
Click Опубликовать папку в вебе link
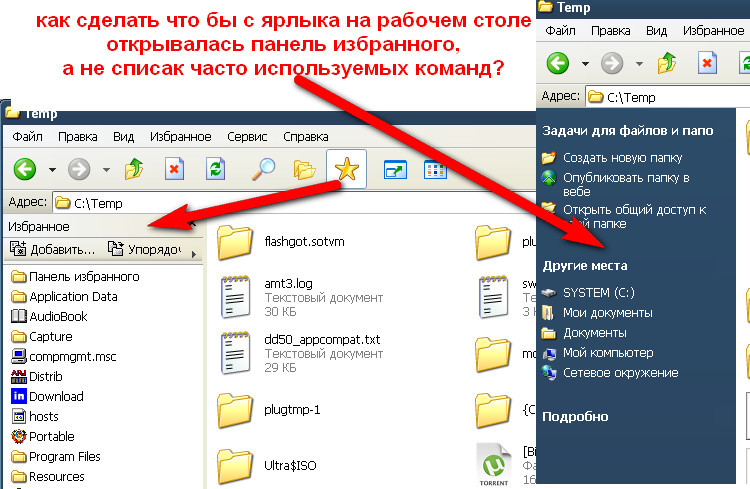click(x=616, y=185)
